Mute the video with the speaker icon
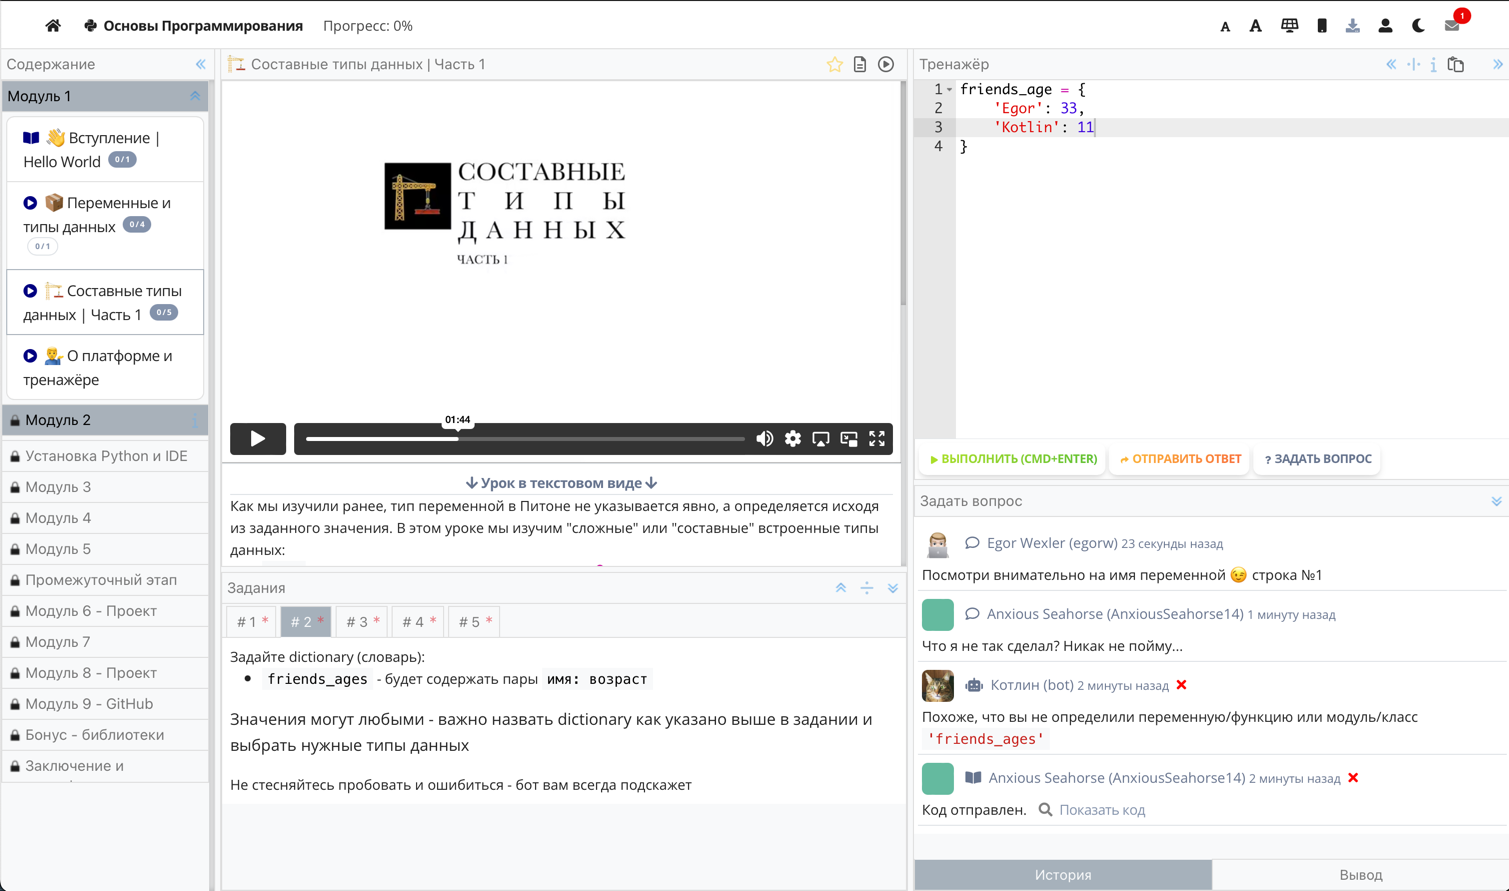 [x=765, y=439]
